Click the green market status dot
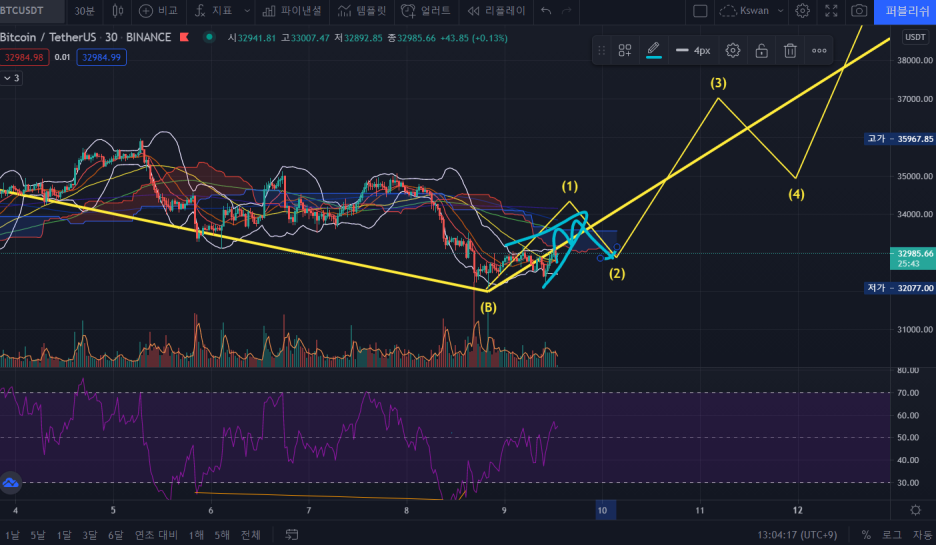This screenshot has height=545, width=936. pyautogui.click(x=209, y=37)
